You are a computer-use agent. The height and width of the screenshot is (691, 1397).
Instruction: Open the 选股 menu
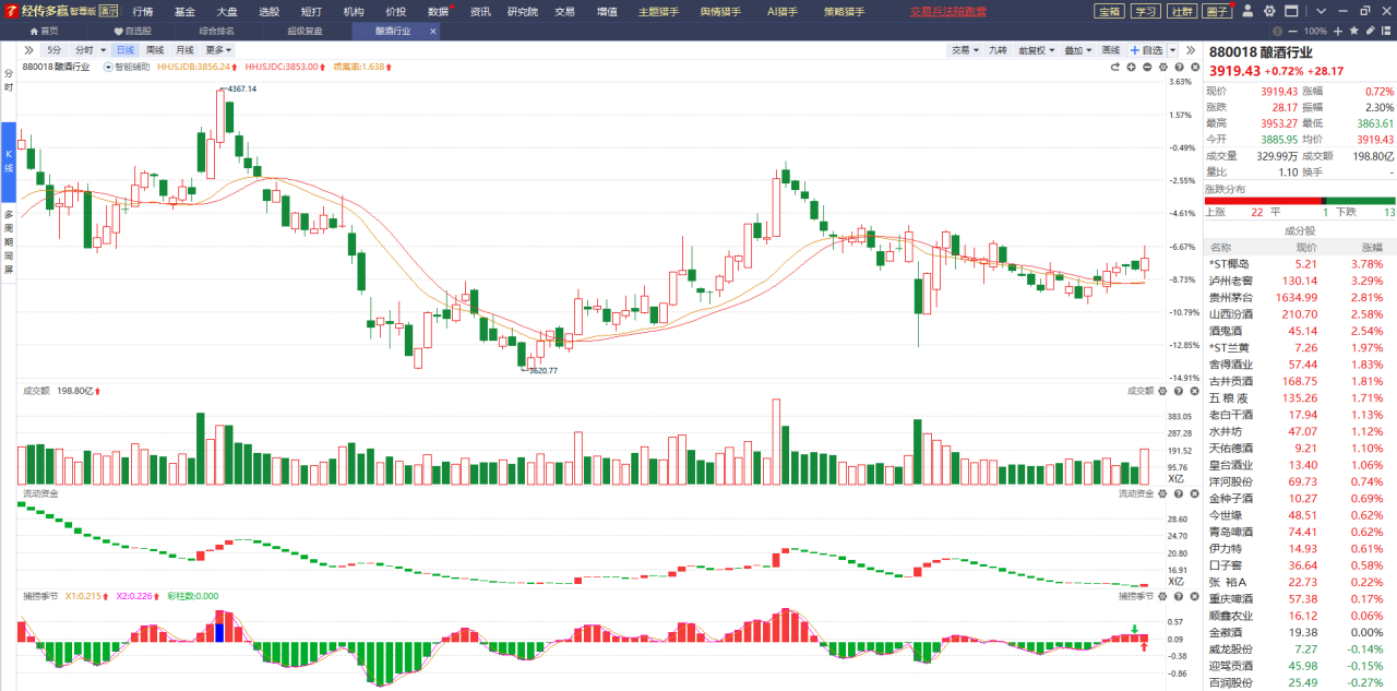269,11
